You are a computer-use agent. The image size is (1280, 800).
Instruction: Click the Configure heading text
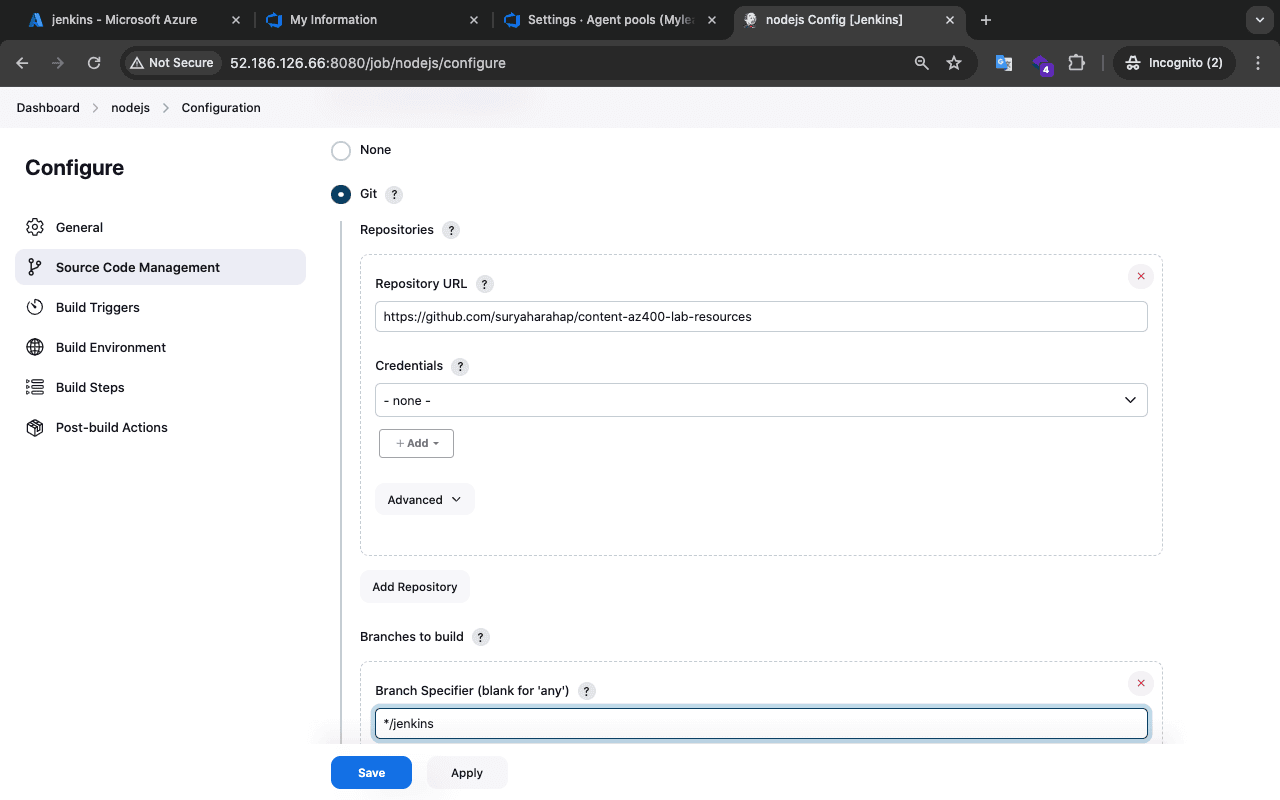[75, 168]
